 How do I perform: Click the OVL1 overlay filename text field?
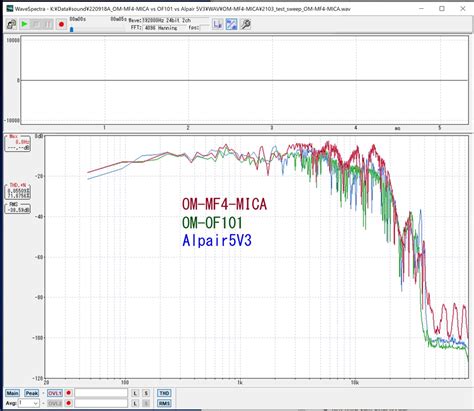pyautogui.click(x=101, y=393)
